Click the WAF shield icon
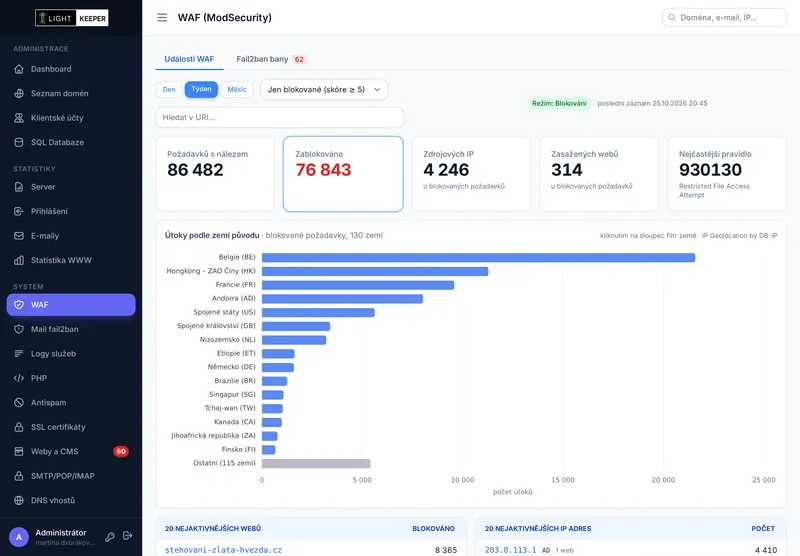 tap(19, 305)
